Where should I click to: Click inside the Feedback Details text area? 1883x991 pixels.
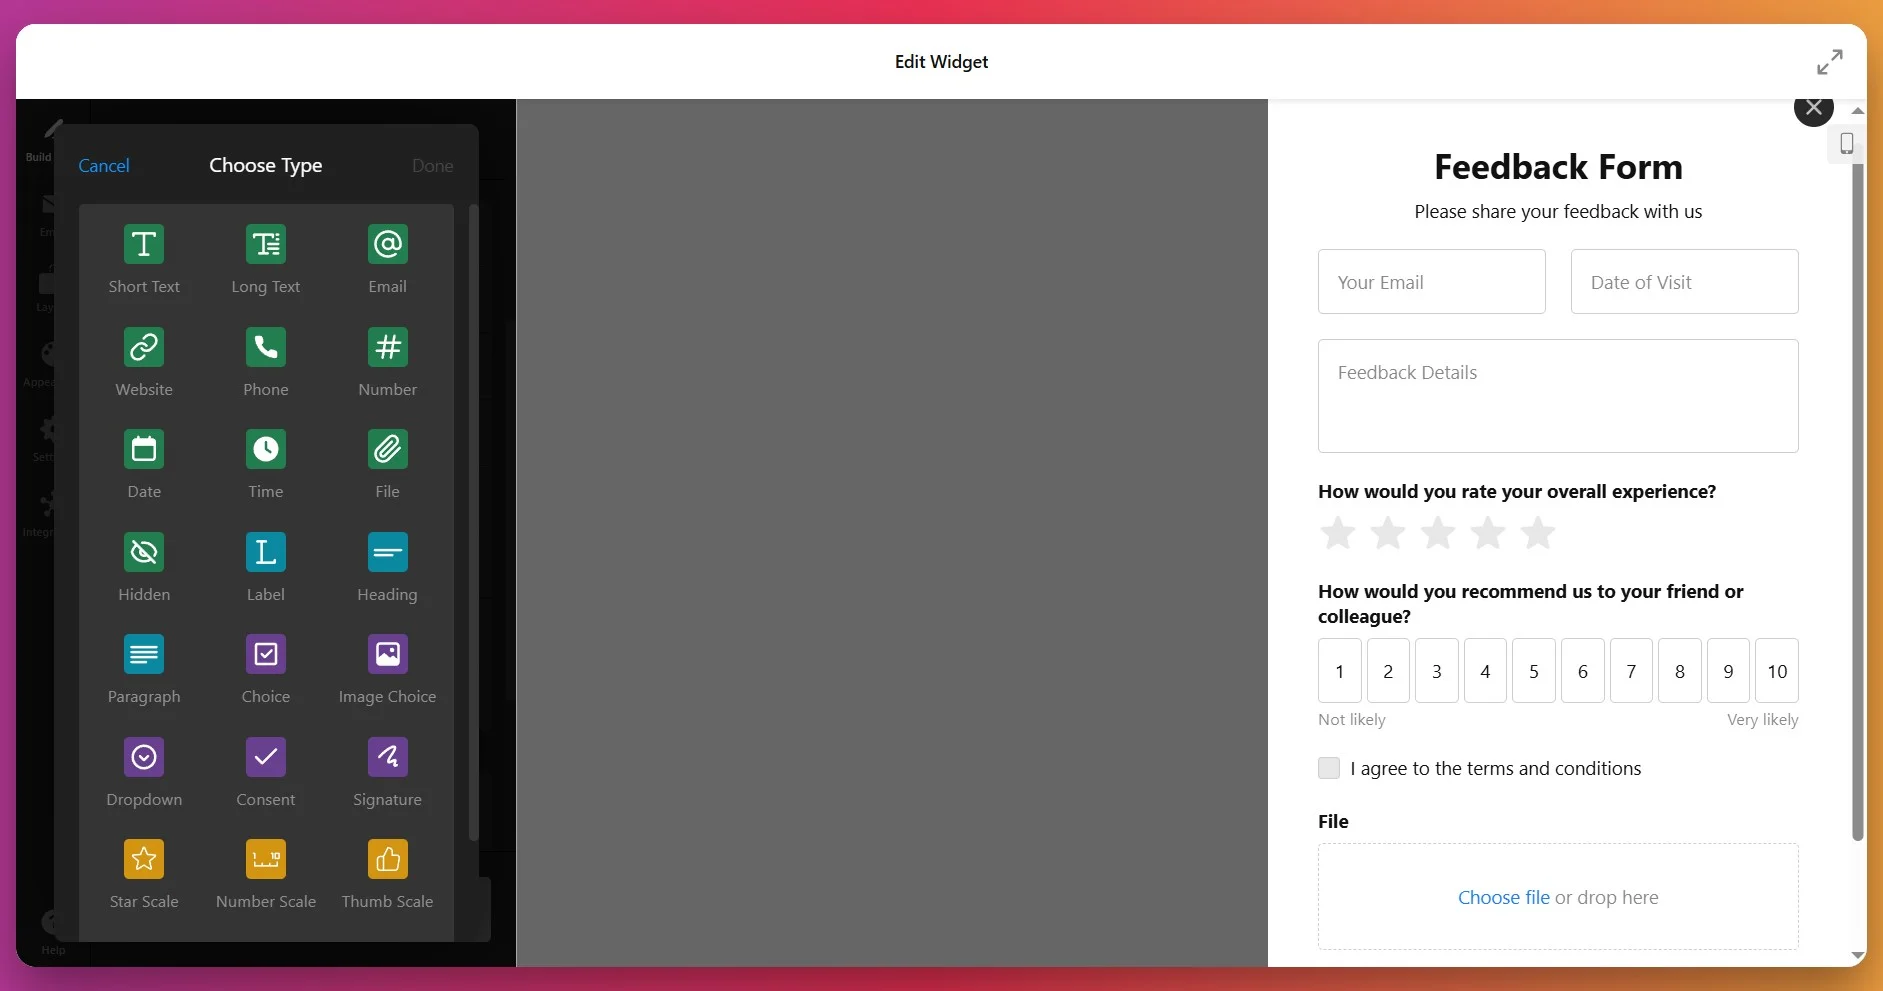click(1557, 395)
